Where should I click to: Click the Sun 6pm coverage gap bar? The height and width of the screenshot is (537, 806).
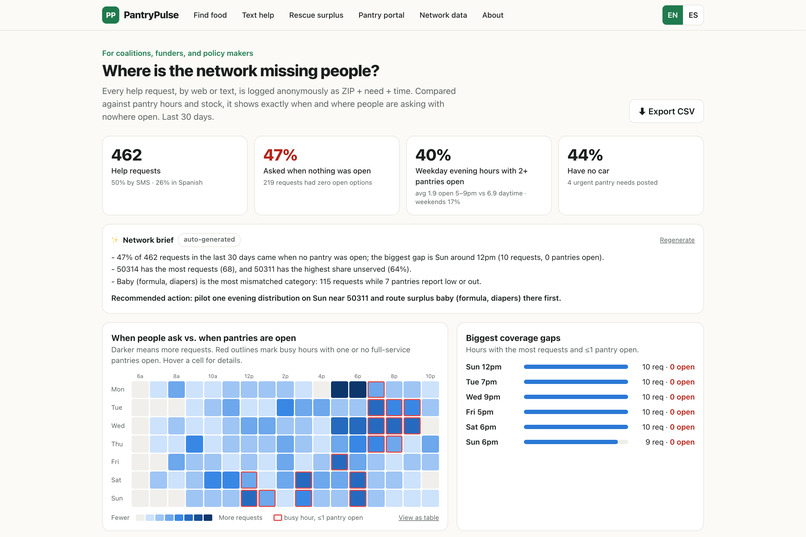(x=576, y=442)
